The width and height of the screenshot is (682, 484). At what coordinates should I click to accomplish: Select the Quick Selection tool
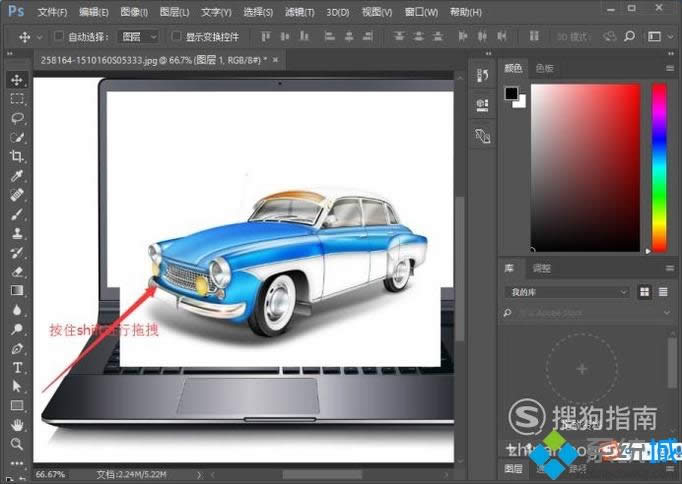17,137
